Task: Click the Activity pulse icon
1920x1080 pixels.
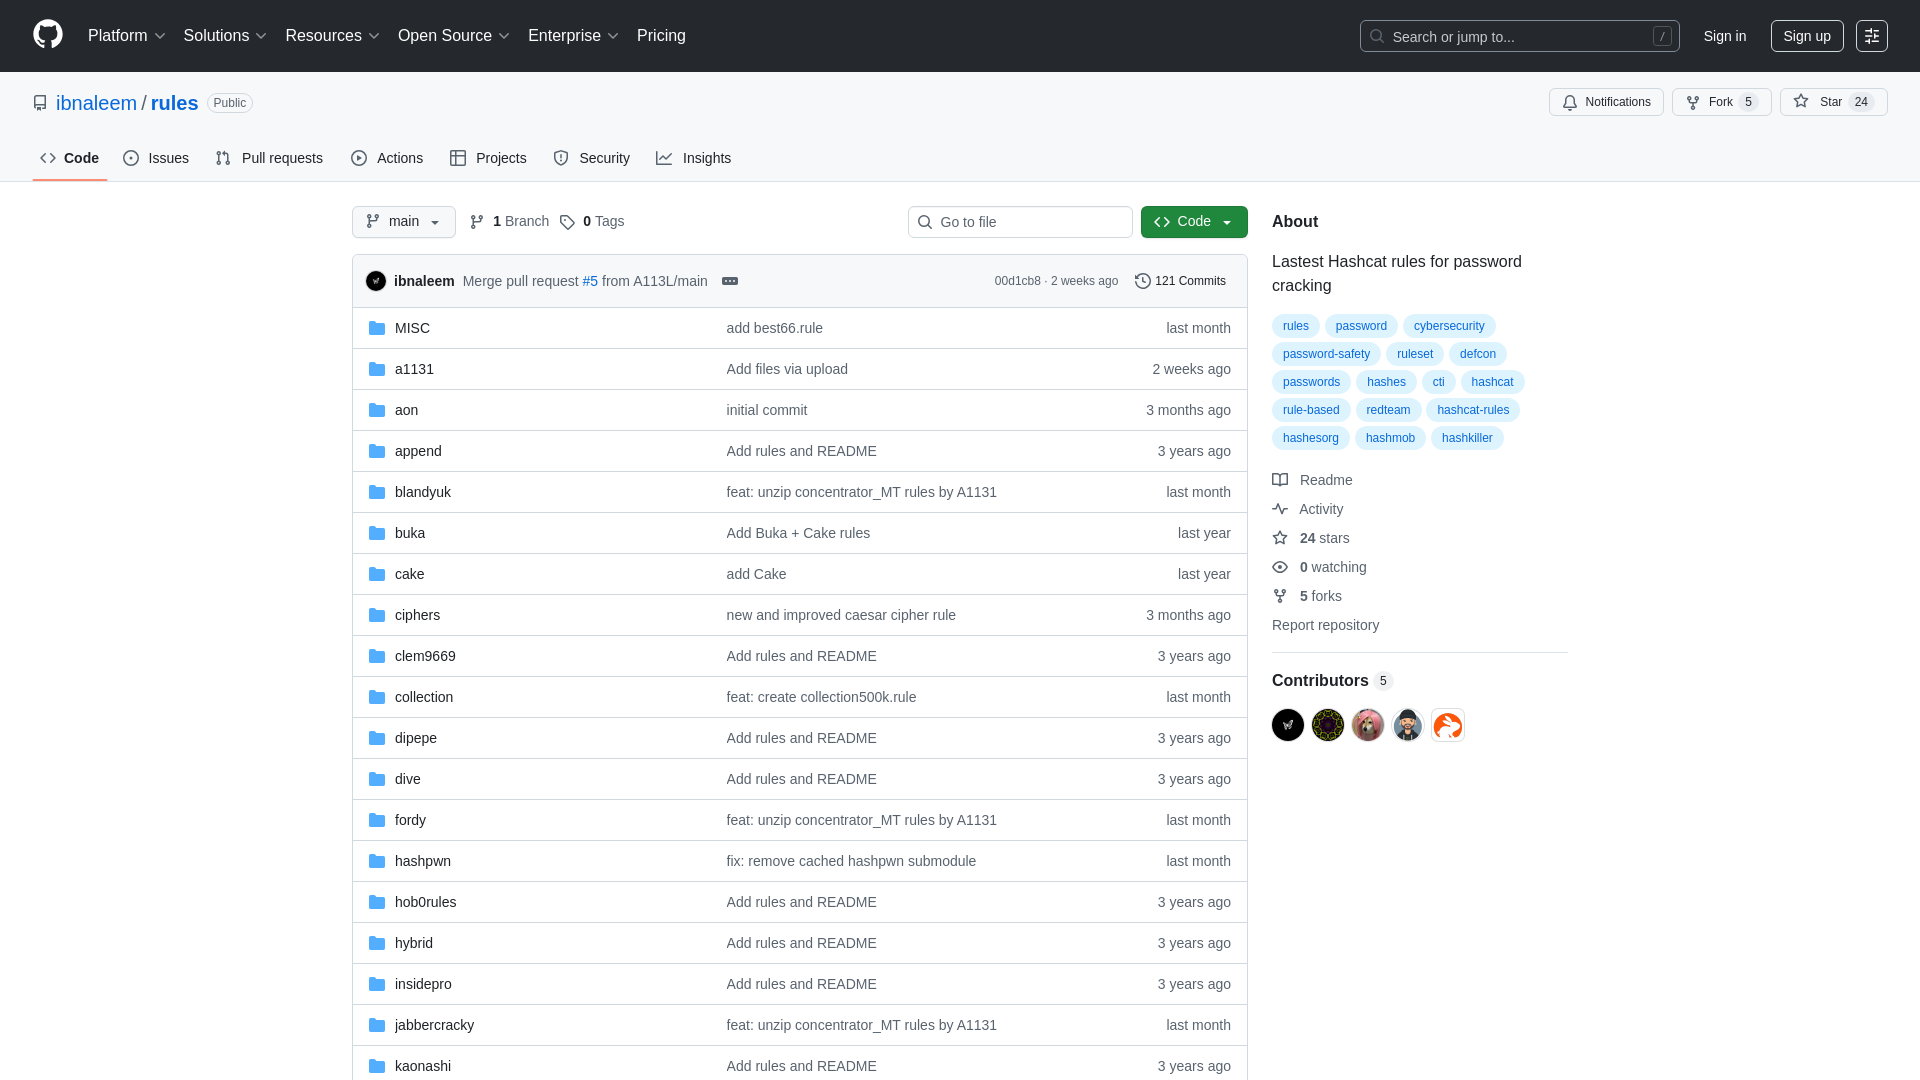Action: 1281,509
